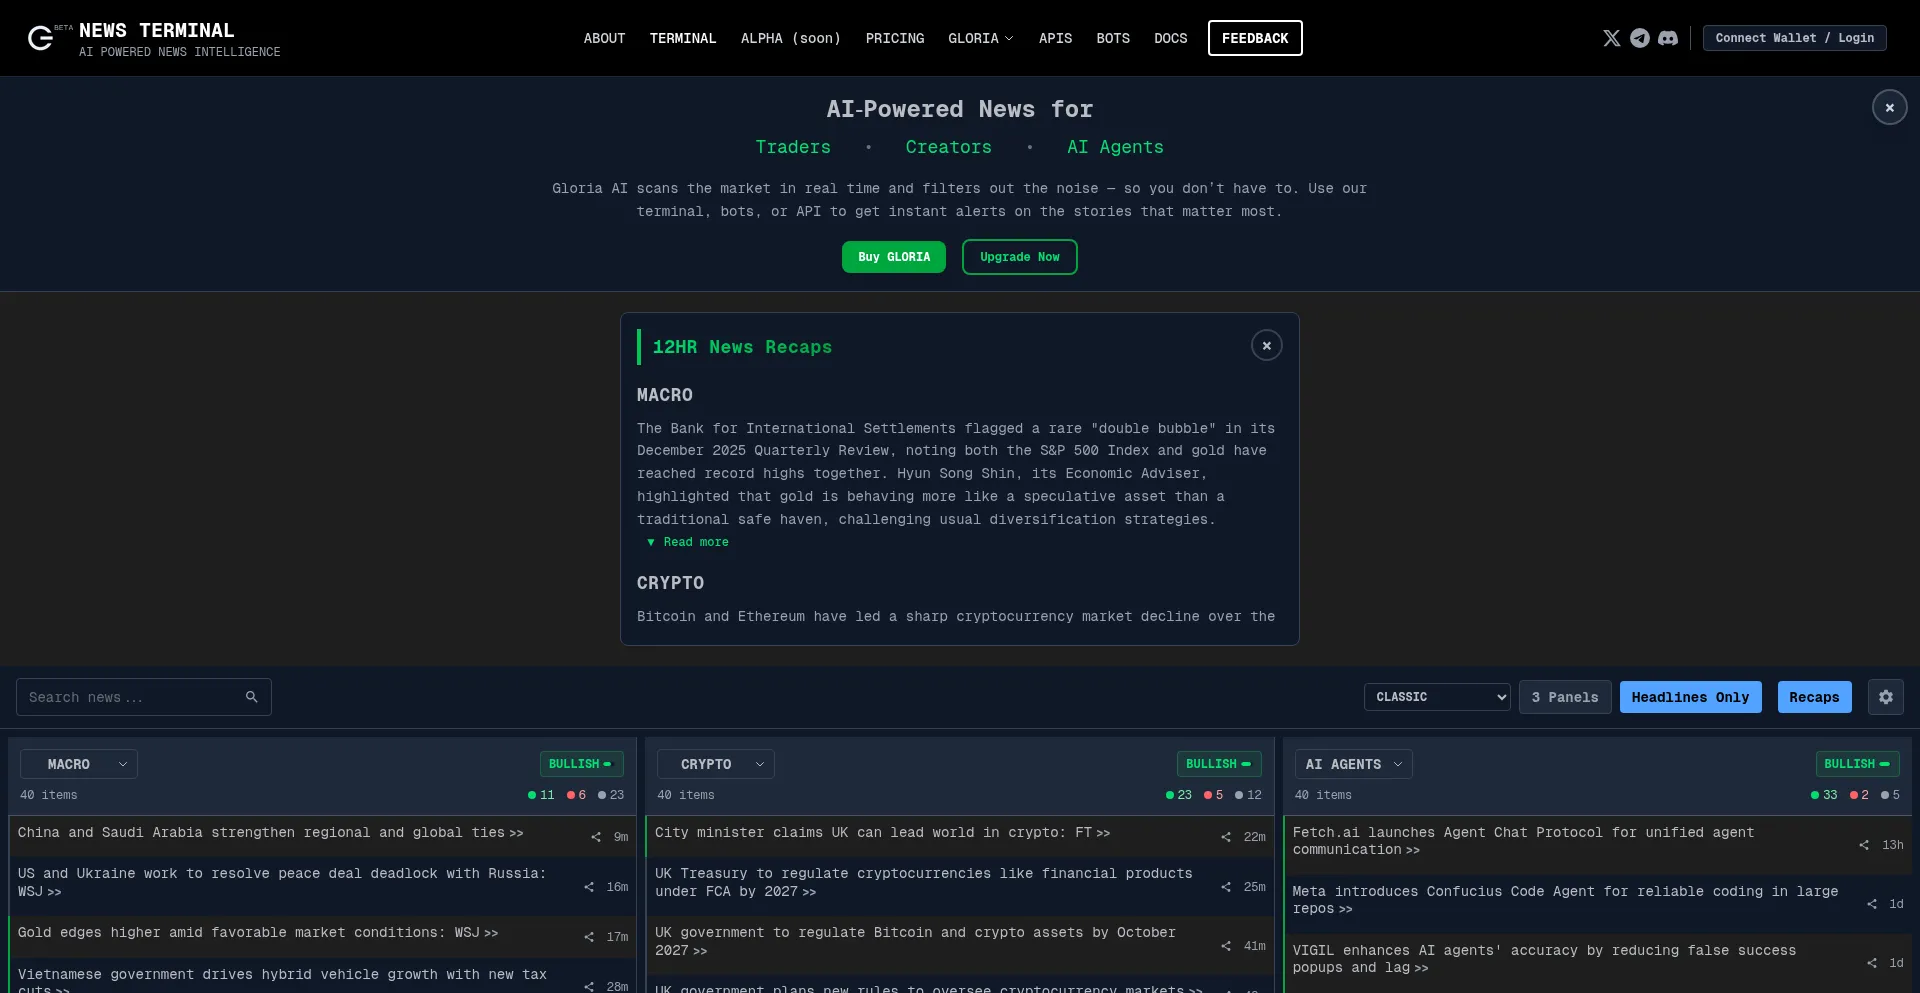Click the search magnifier icon

(252, 697)
